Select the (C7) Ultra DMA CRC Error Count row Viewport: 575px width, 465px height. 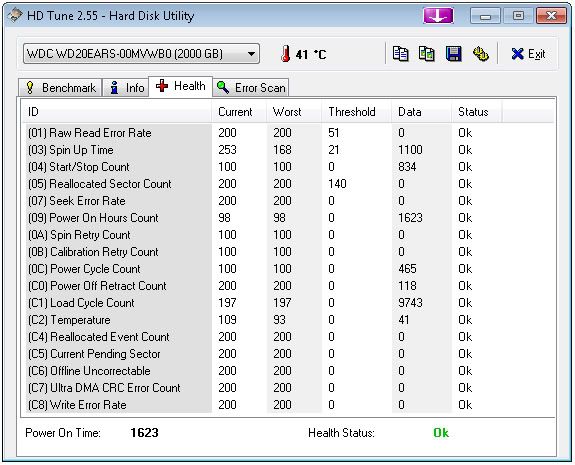click(264, 388)
